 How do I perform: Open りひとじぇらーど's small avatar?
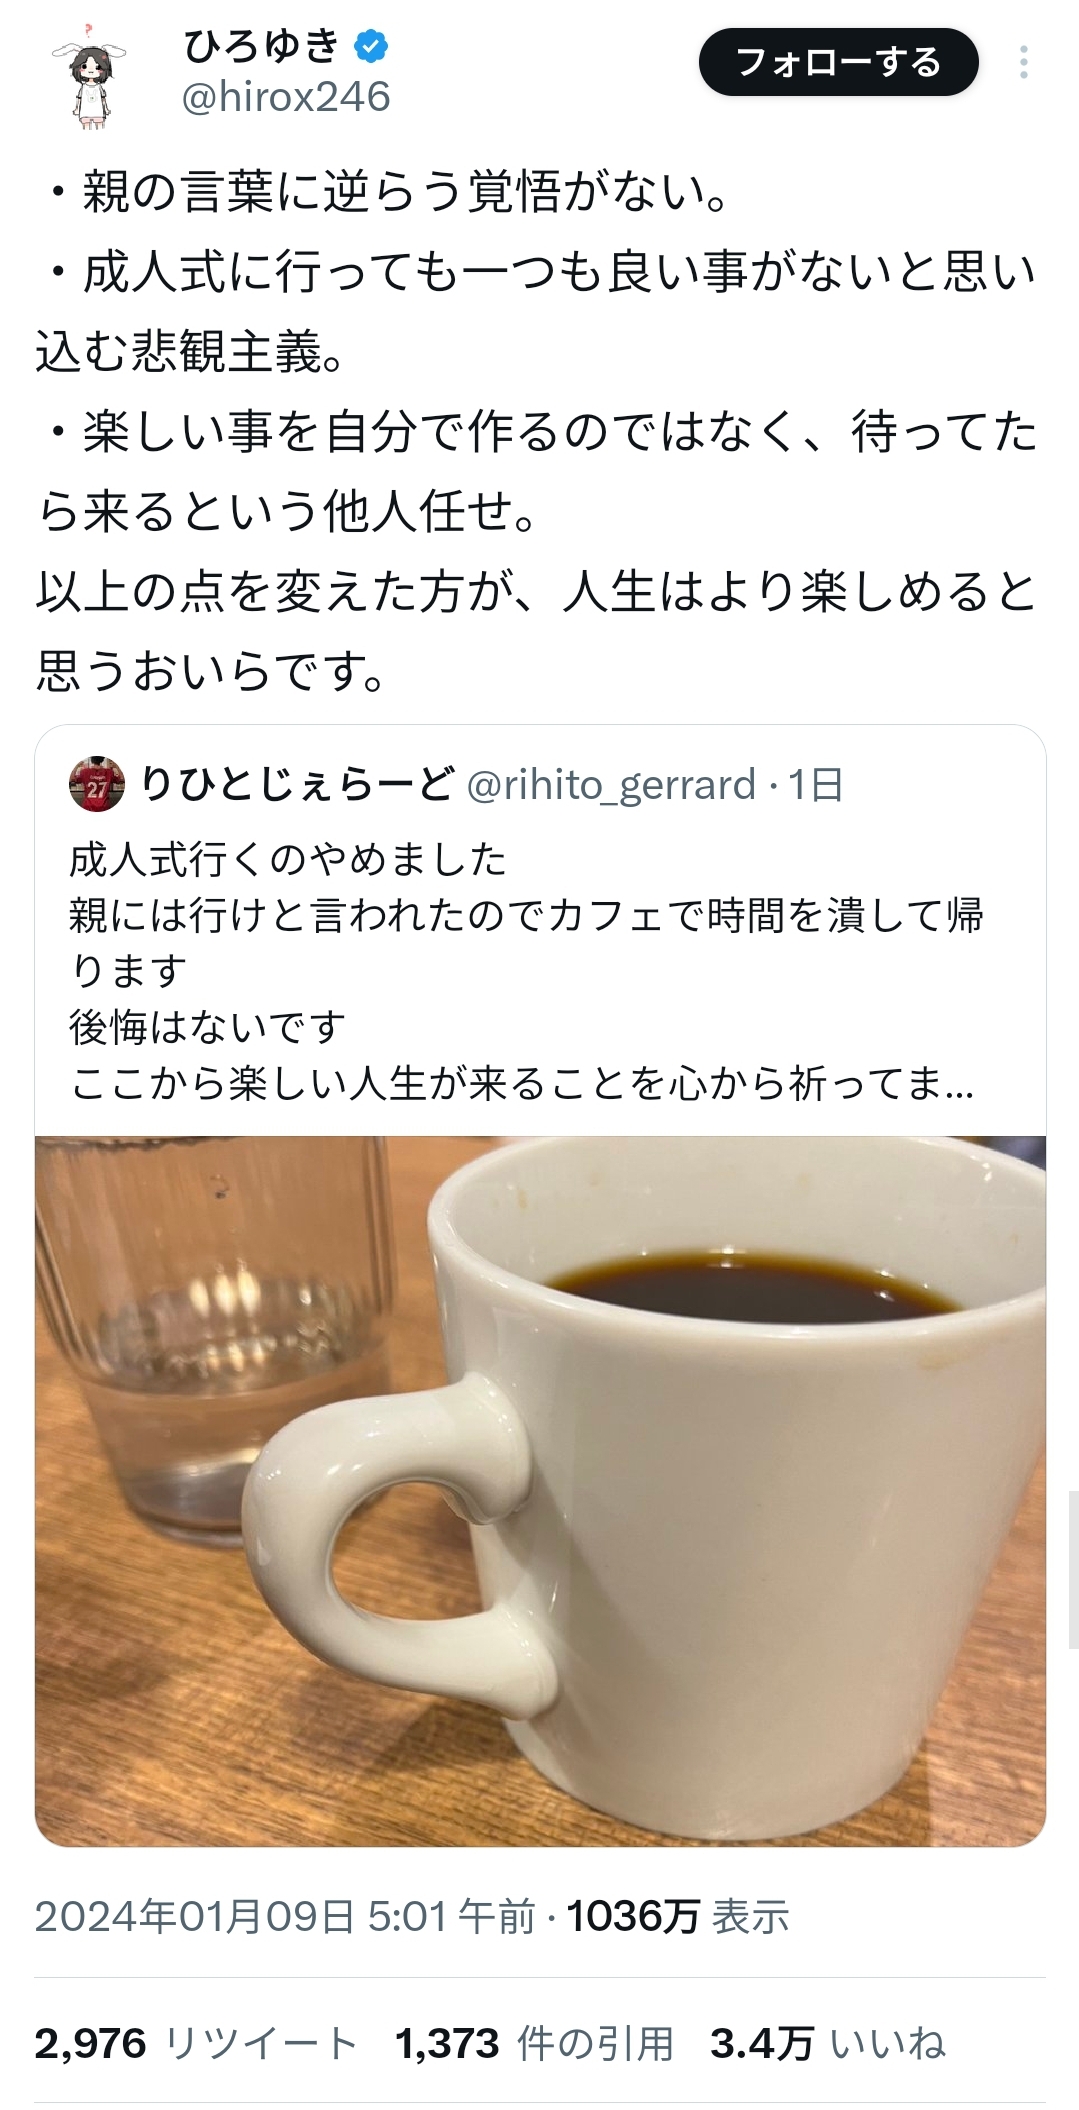pos(96,785)
